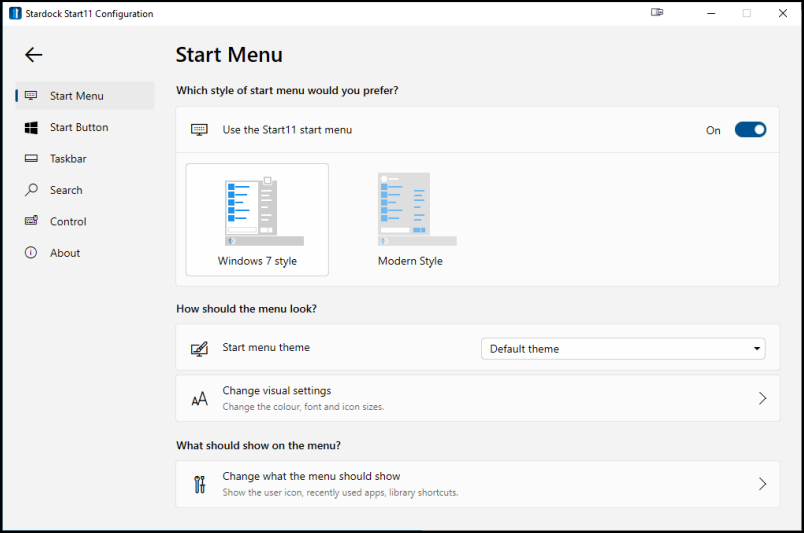
Task: Click the Windows 7 style label
Action: pyautogui.click(x=257, y=261)
